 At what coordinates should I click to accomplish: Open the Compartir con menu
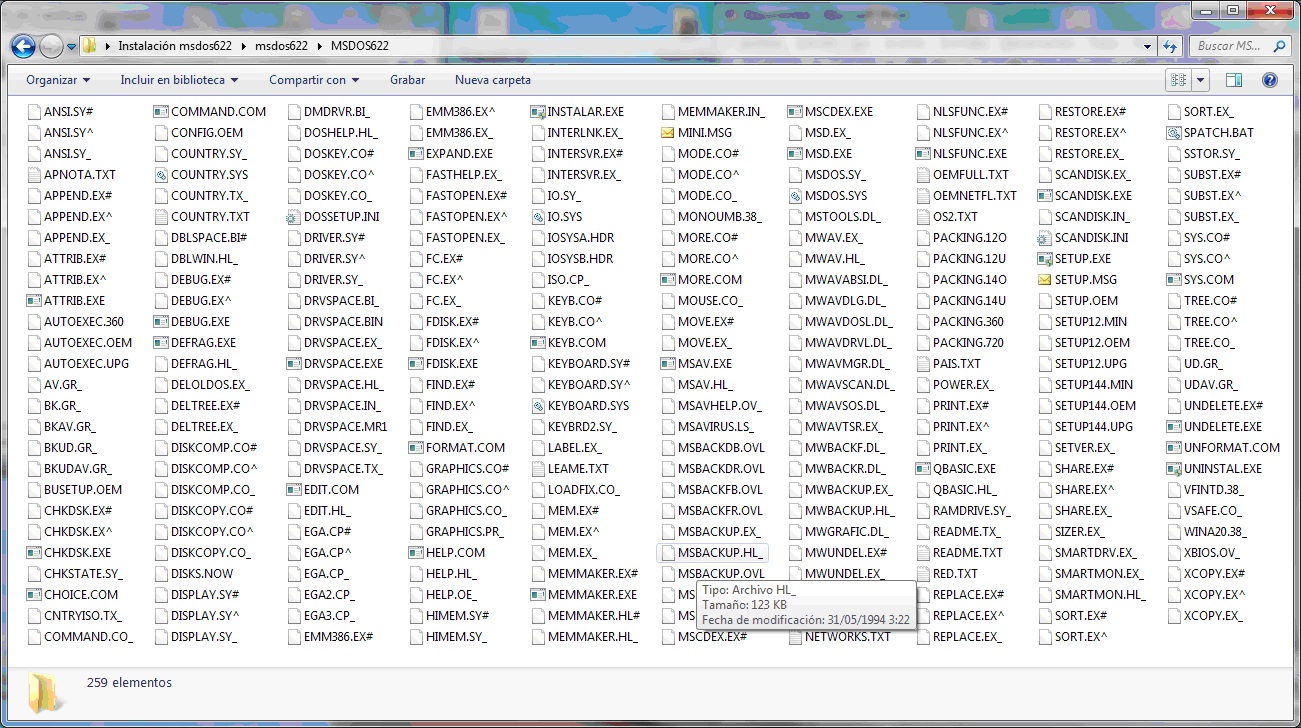(313, 80)
